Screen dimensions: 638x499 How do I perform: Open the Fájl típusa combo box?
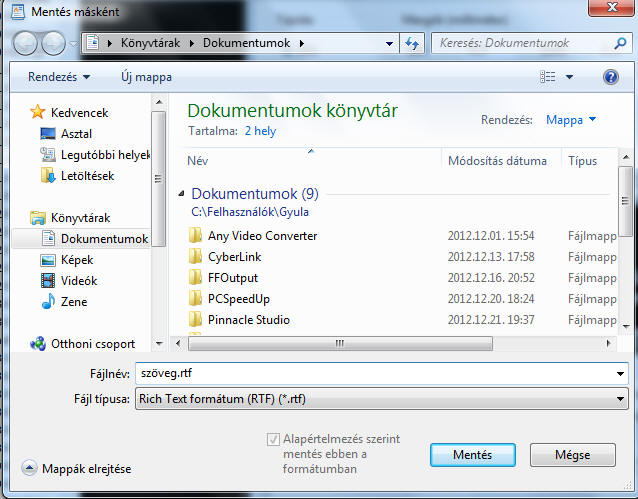click(x=381, y=398)
